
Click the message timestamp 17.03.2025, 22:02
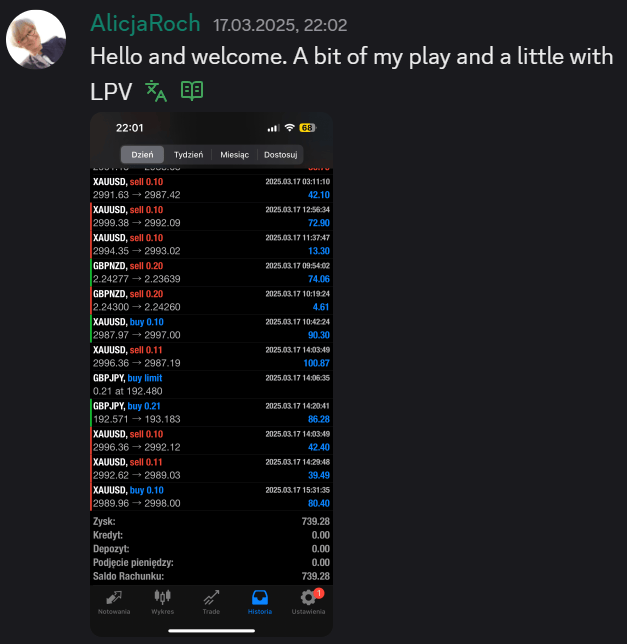(x=280, y=25)
